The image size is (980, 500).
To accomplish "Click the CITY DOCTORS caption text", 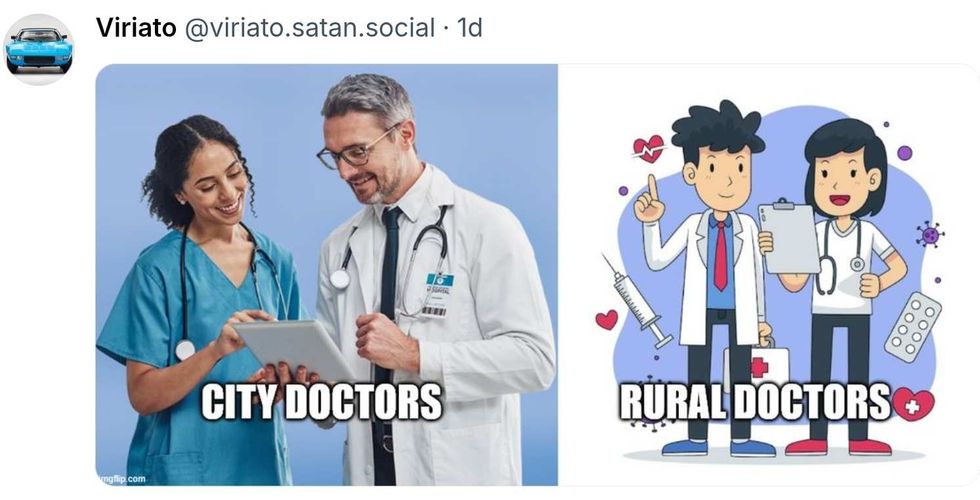I will (321, 401).
